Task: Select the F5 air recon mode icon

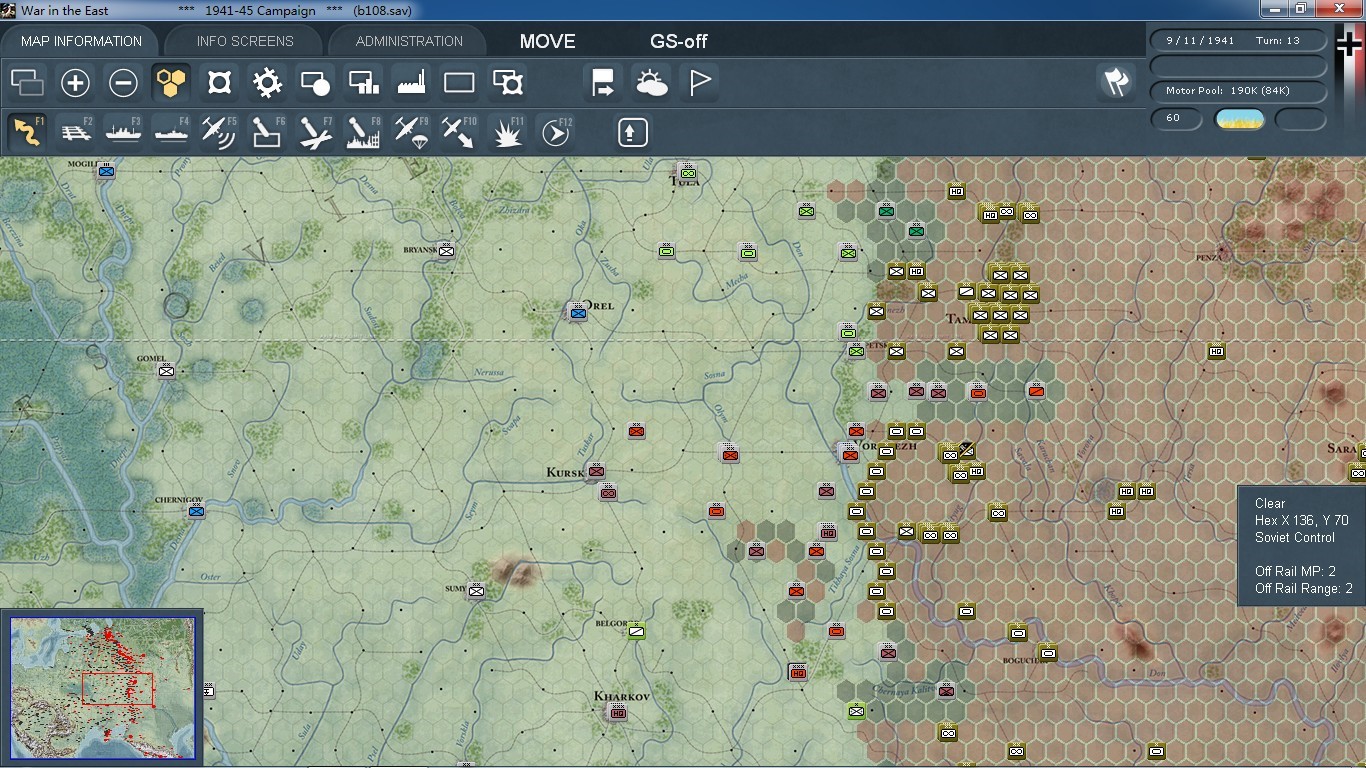Action: coord(220,132)
